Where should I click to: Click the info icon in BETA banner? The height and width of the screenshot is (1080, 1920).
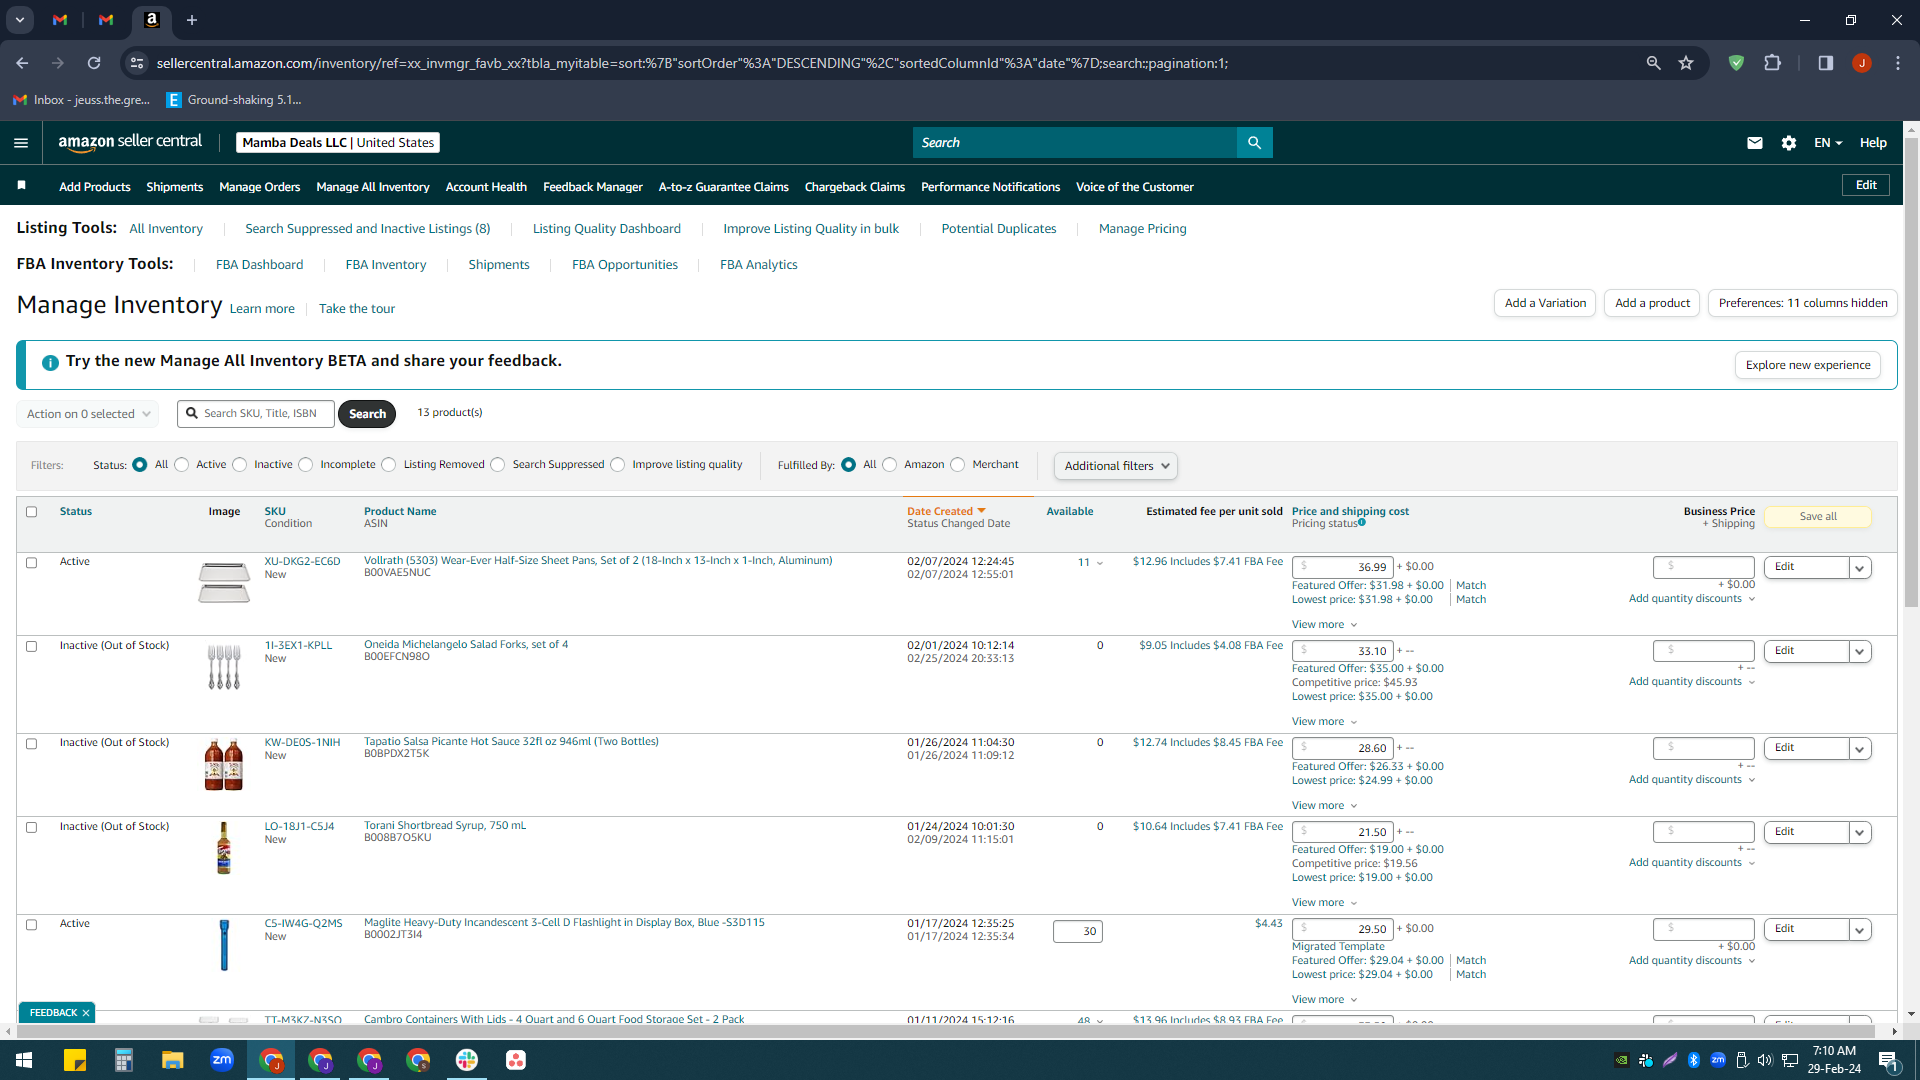pos(50,362)
